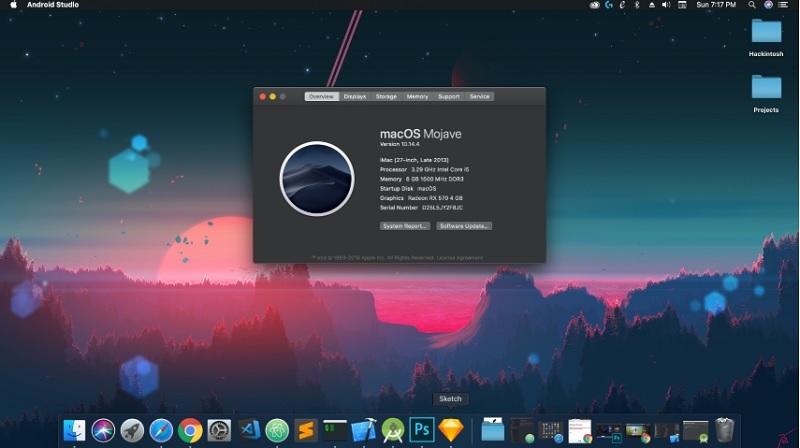
Task: Select the Overview tab
Action: tap(321, 96)
